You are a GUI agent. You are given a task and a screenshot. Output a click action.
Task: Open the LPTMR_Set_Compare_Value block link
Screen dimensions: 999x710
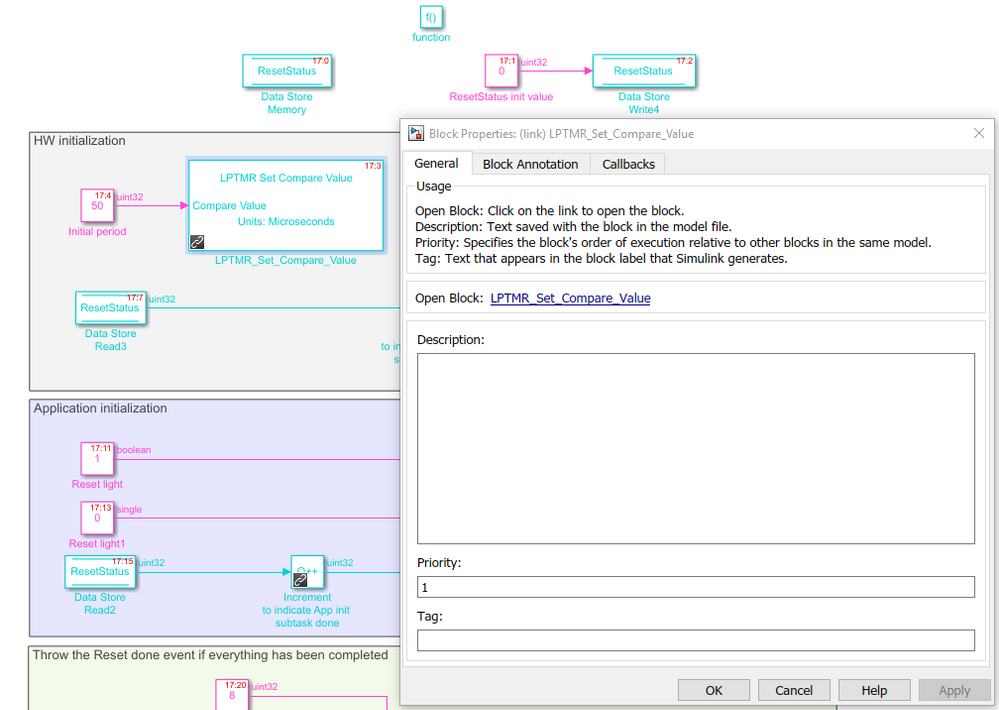point(570,298)
